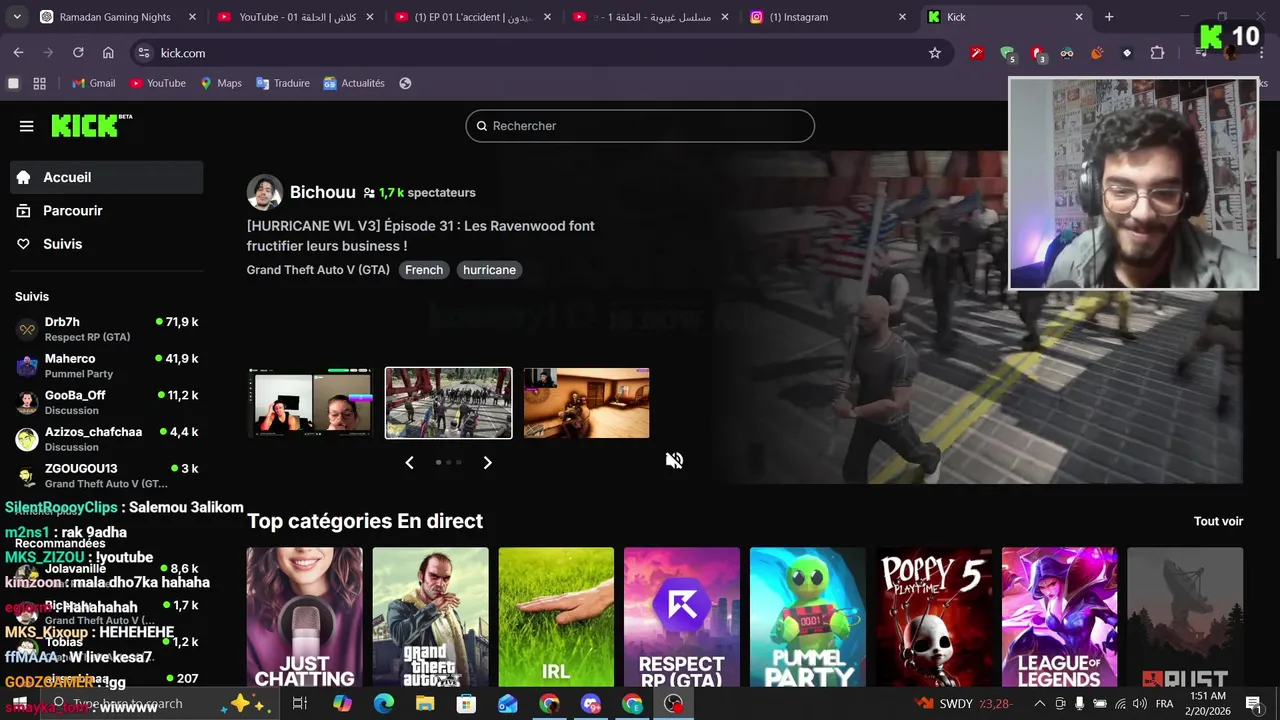Open the Poppy Playtime 5 category card
1280x720 pixels.
coord(934,617)
